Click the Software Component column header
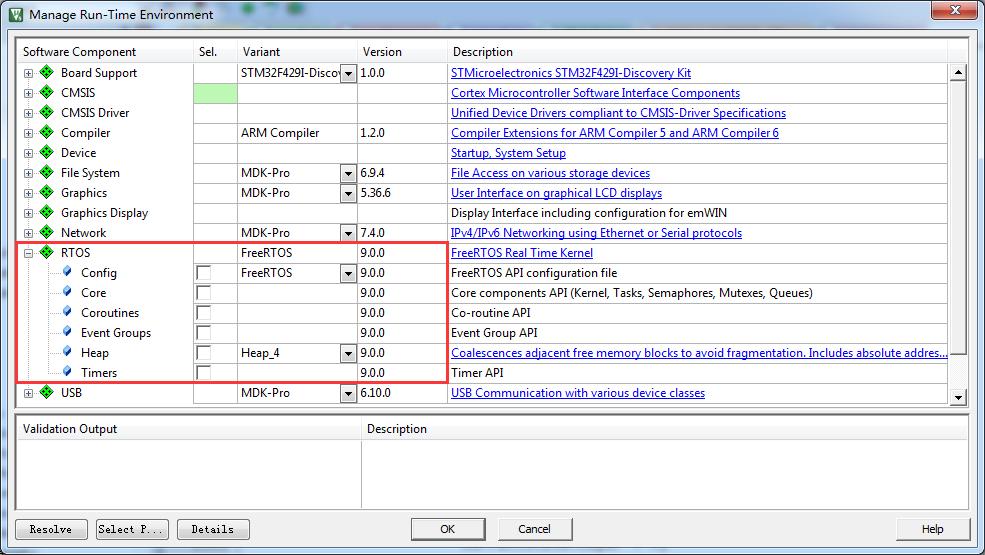Image resolution: width=985 pixels, height=555 pixels. tap(105, 52)
